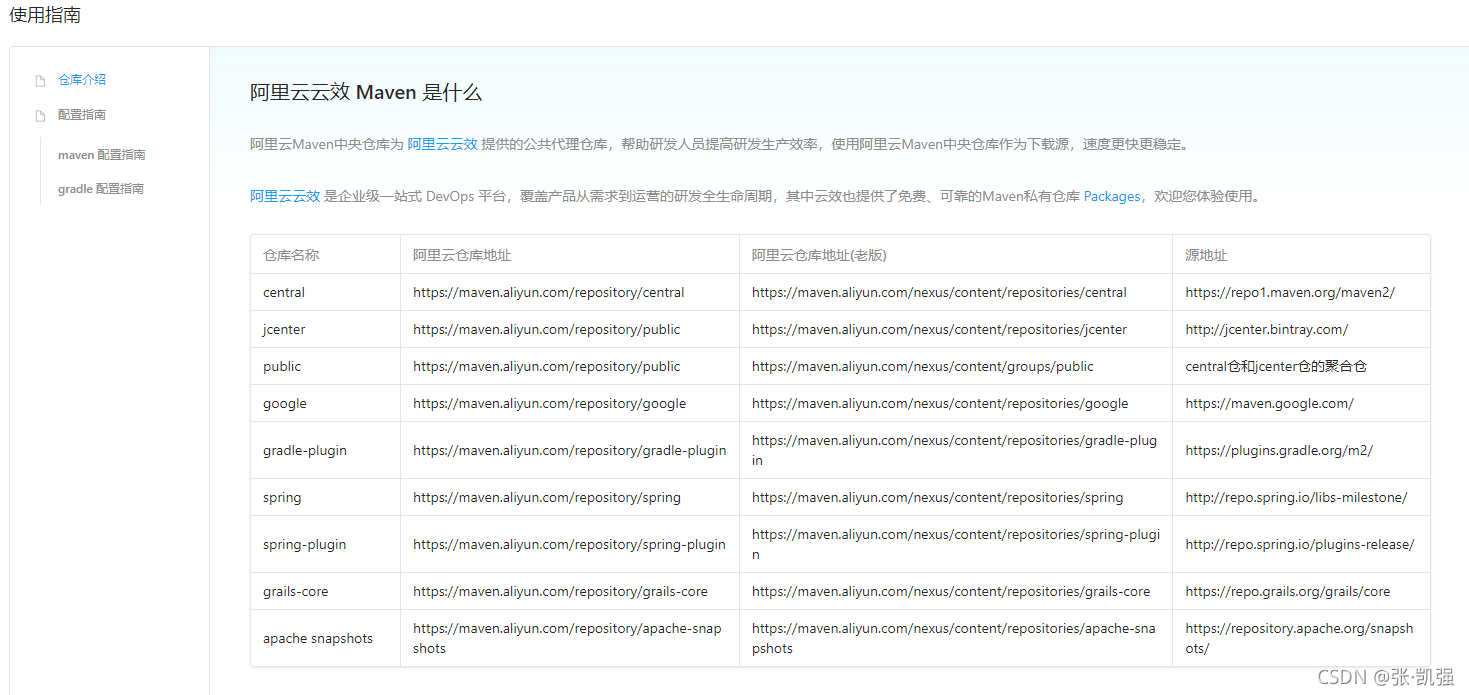Open the 配置指南 sidebar item
Image resolution: width=1469 pixels, height=695 pixels.
pos(82,115)
